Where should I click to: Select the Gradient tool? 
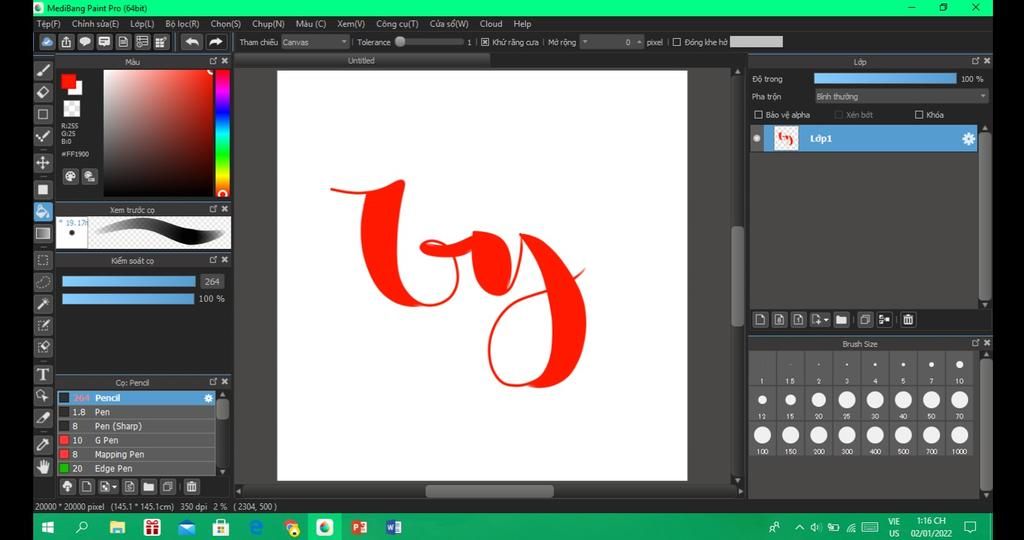pos(43,233)
